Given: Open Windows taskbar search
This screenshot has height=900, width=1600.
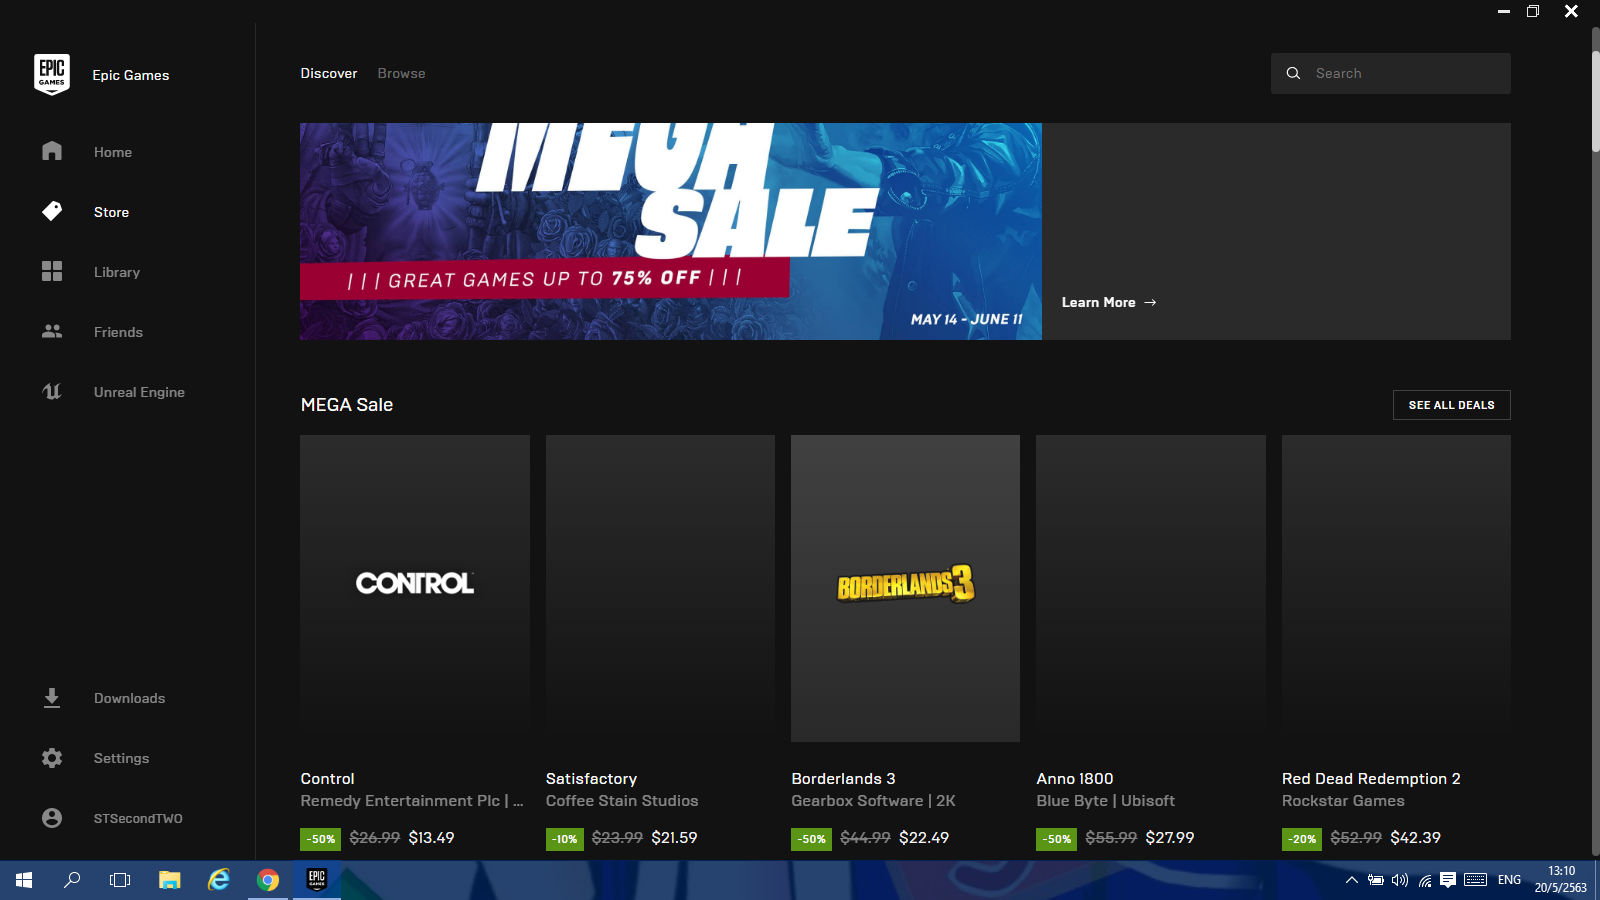Looking at the screenshot, I should point(72,880).
